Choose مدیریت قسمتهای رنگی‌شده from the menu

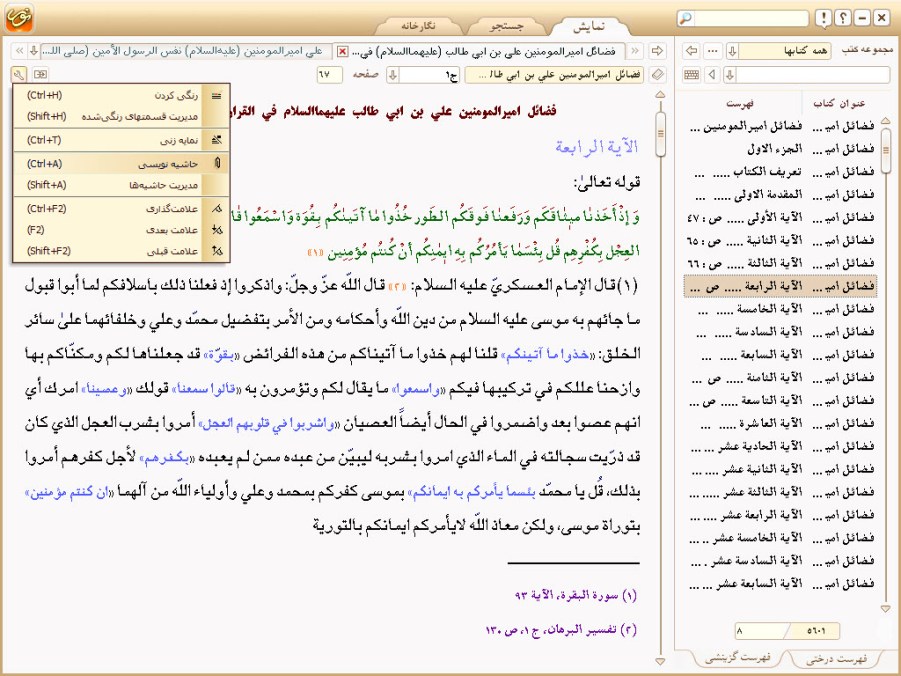(121, 116)
